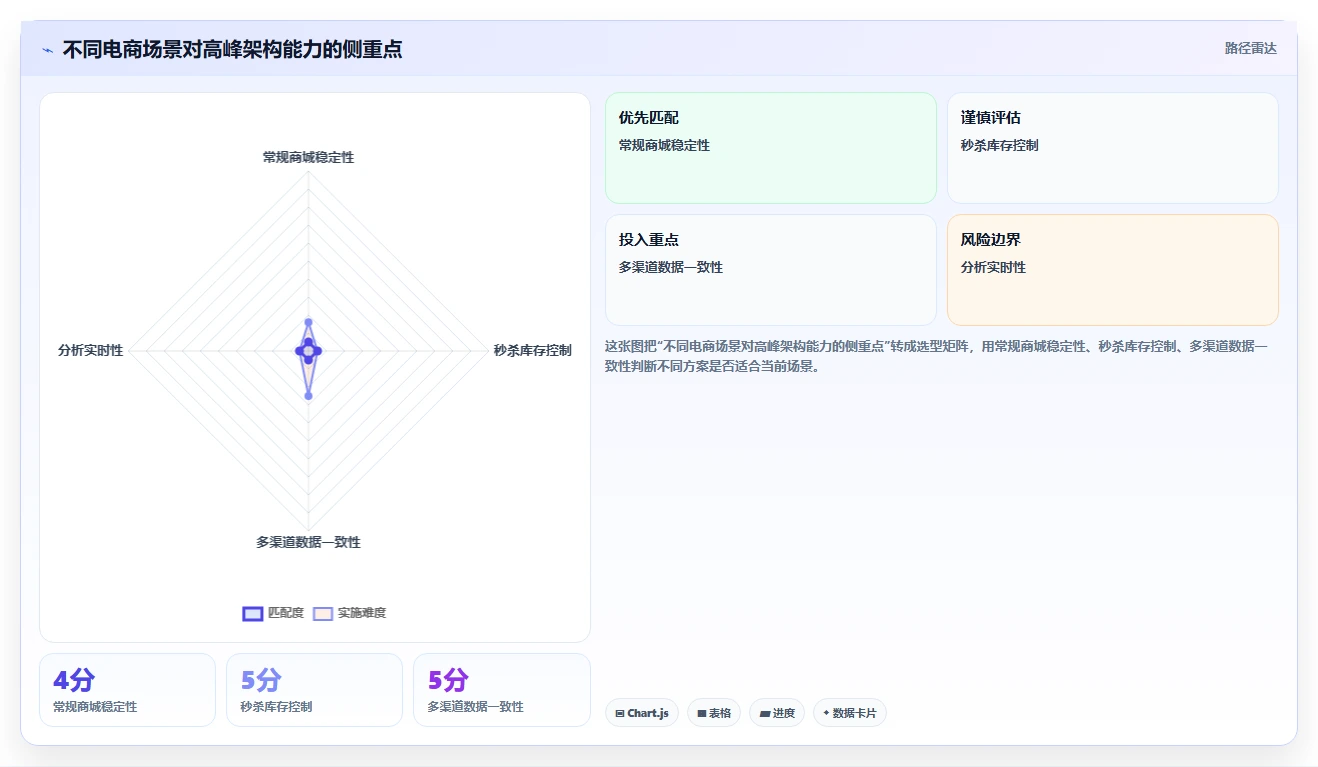
Task: Click the 进度 tag chip
Action: (777, 713)
